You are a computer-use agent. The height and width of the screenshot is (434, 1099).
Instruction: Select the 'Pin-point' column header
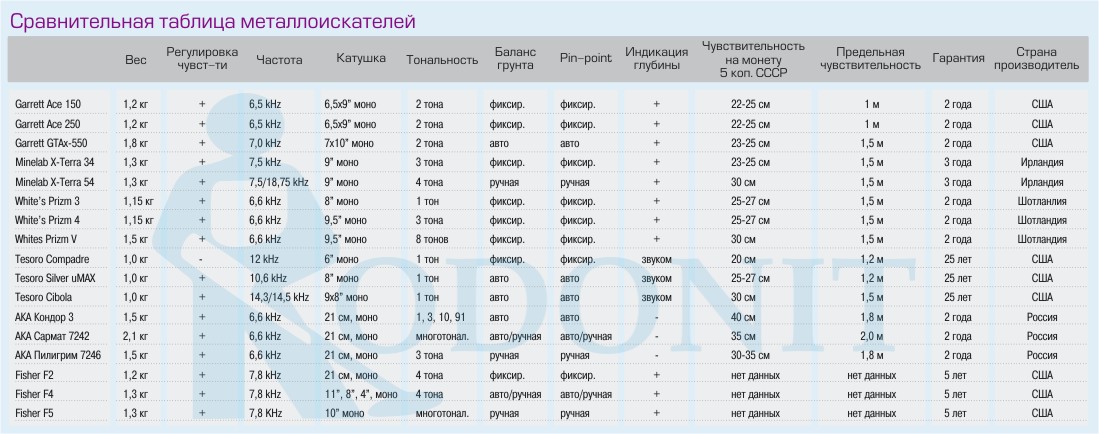(x=586, y=58)
